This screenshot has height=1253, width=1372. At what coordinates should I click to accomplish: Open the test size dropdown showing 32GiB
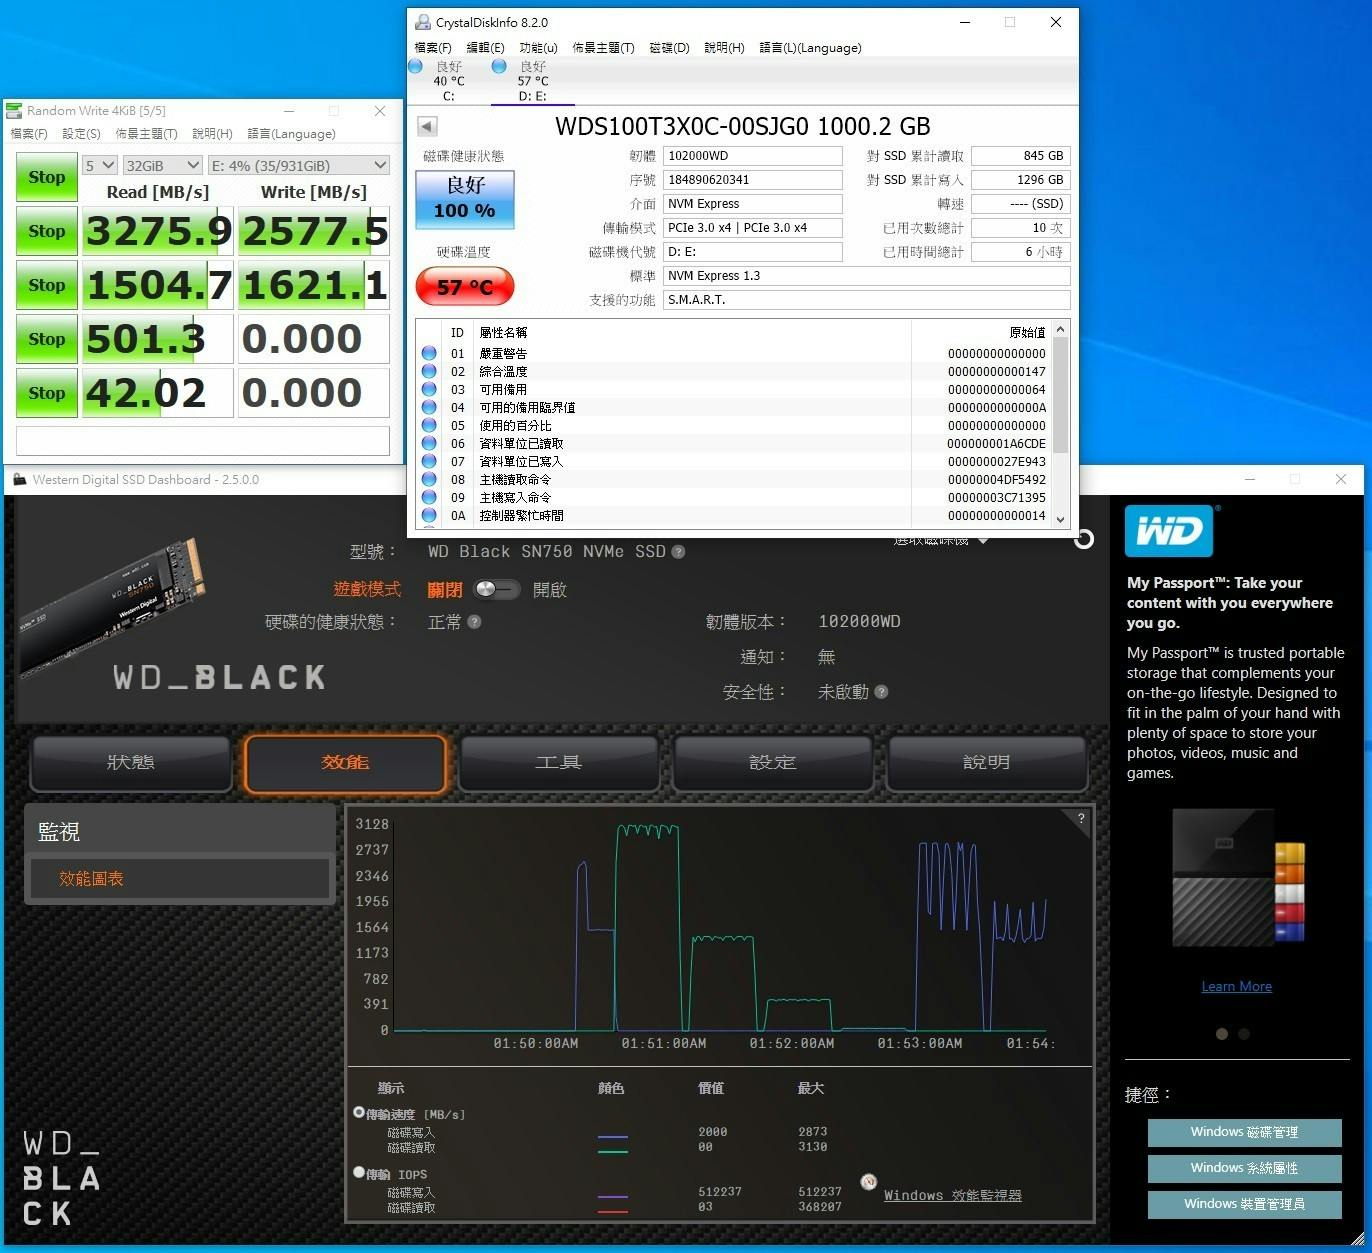(163, 165)
